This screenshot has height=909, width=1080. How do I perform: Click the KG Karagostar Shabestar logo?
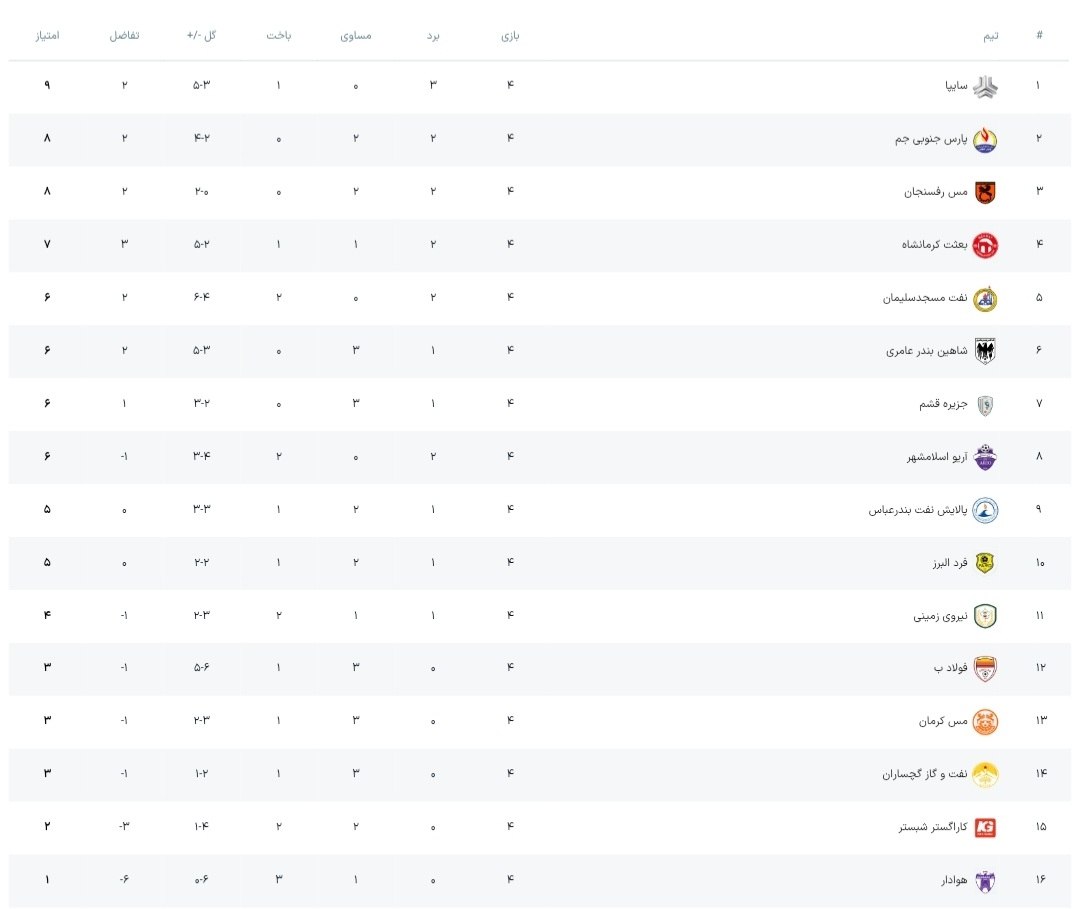(x=985, y=828)
